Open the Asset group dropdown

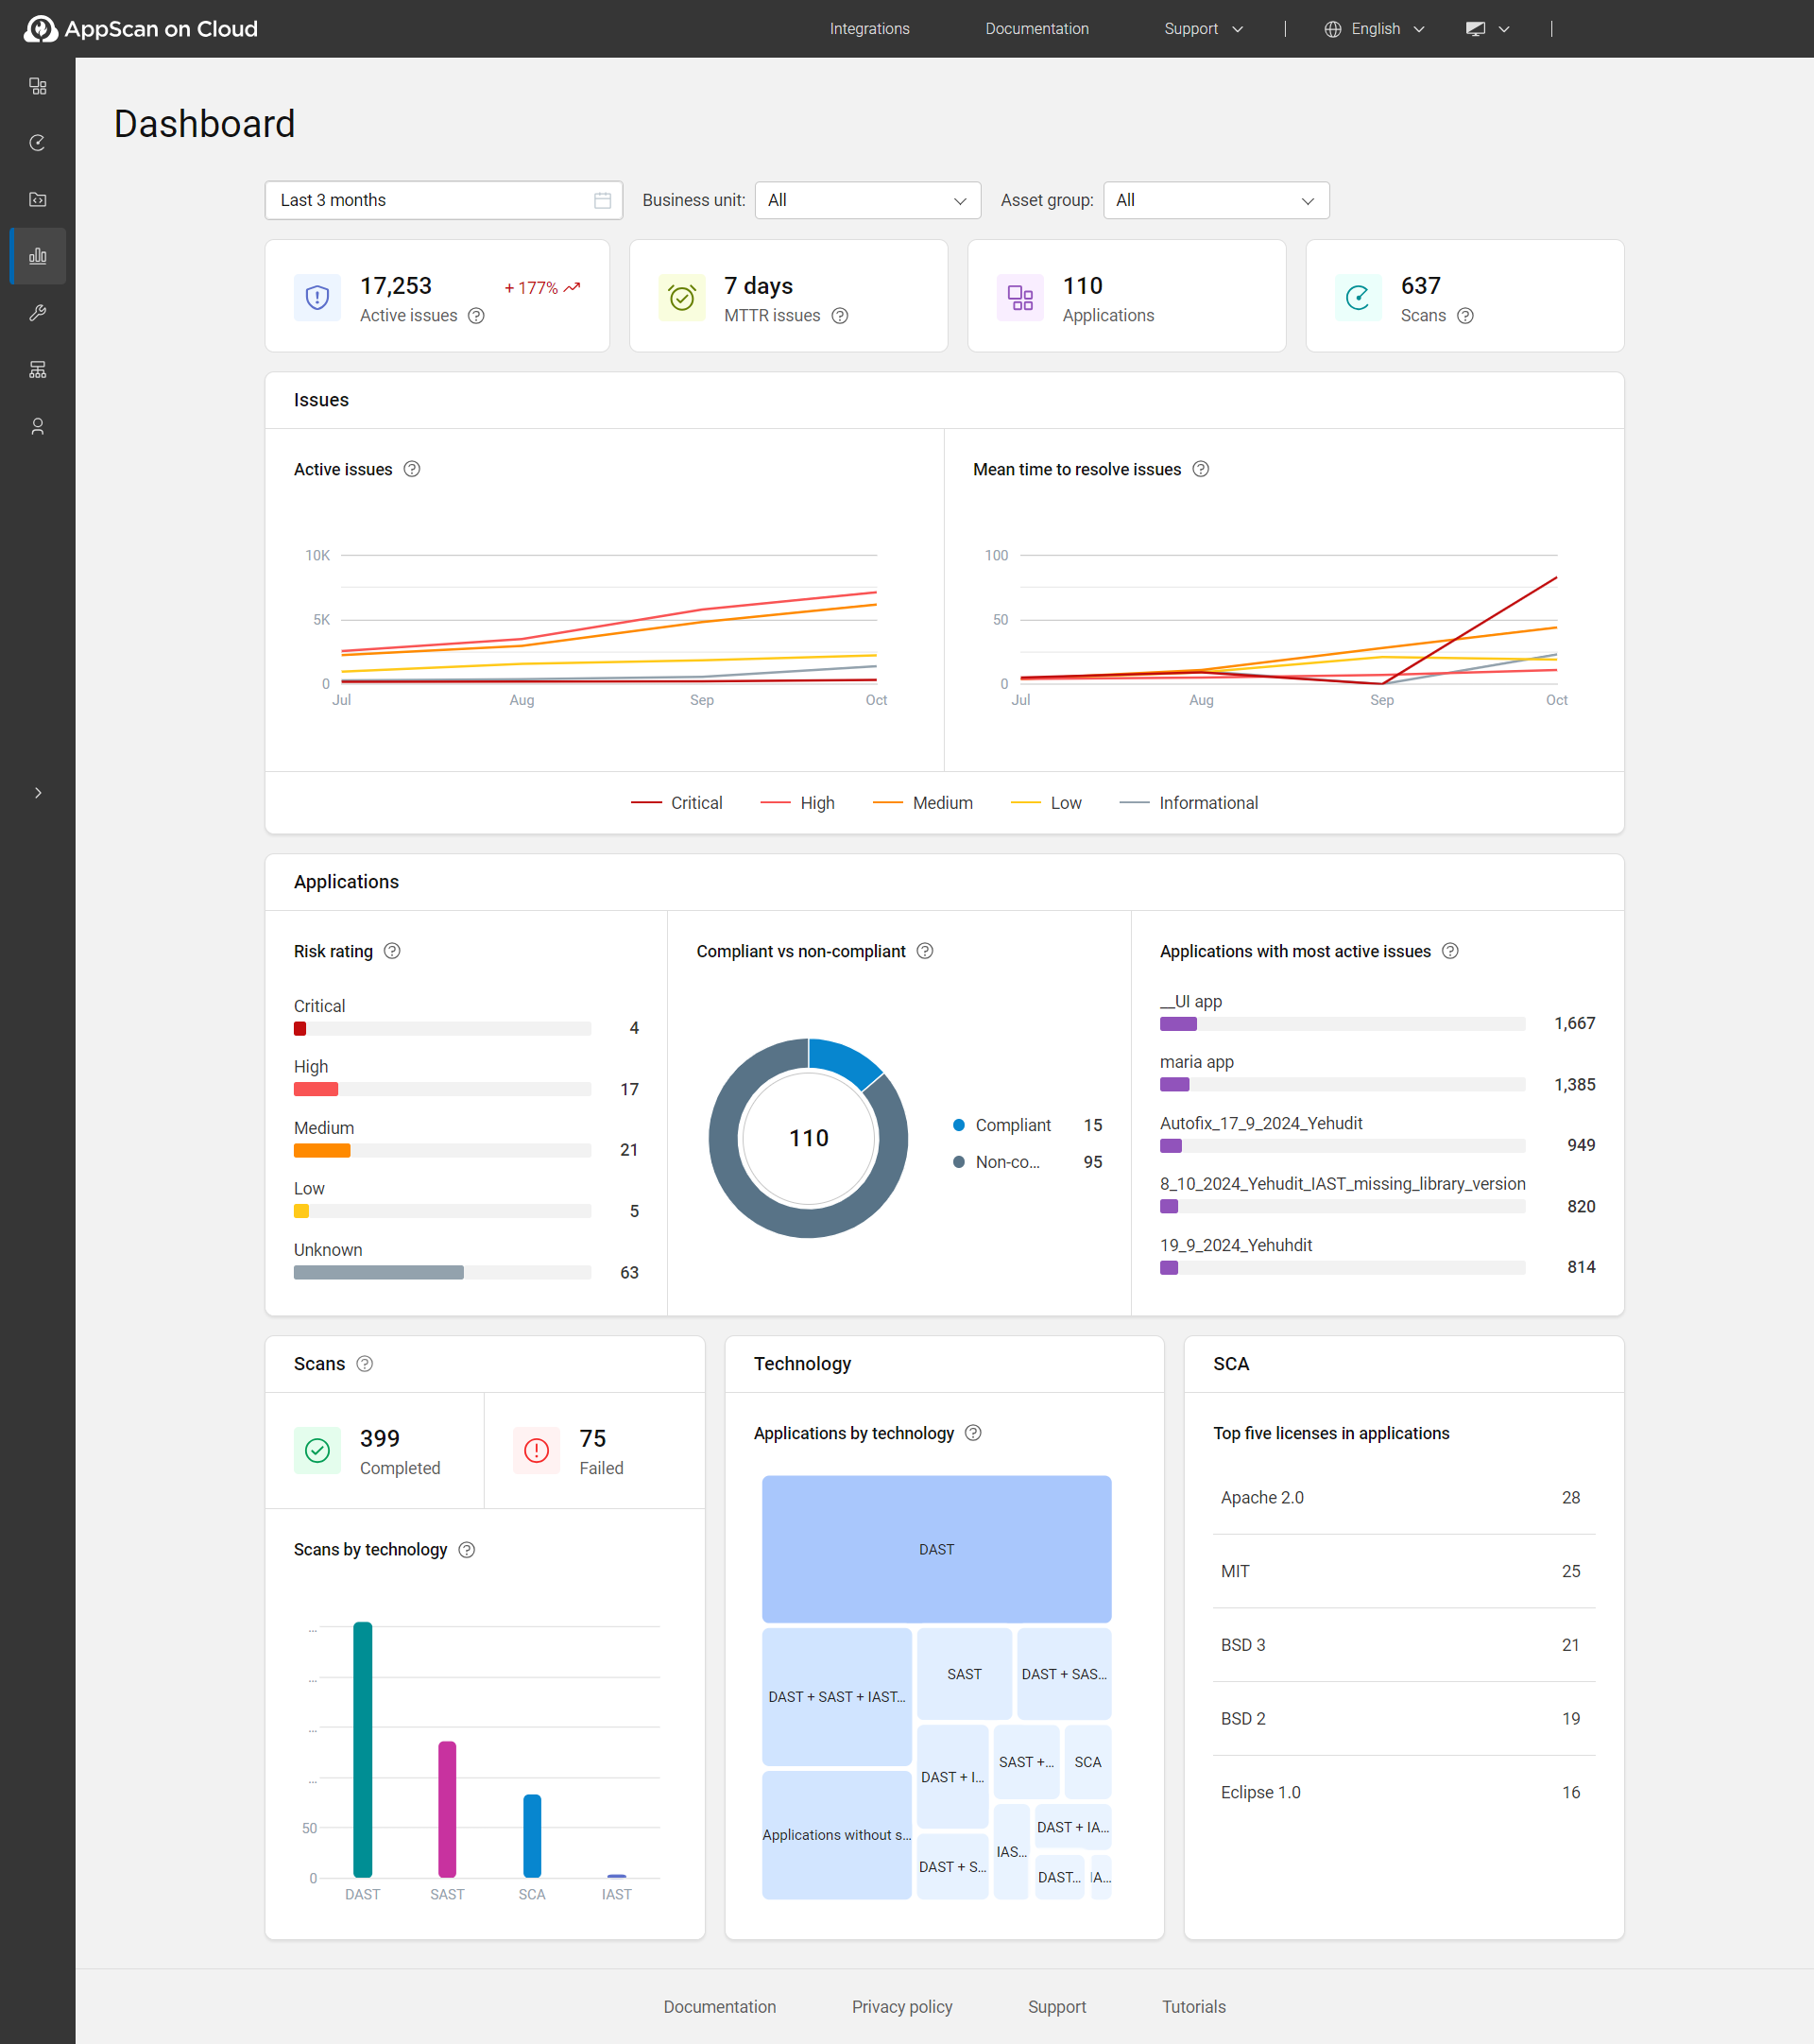1215,200
